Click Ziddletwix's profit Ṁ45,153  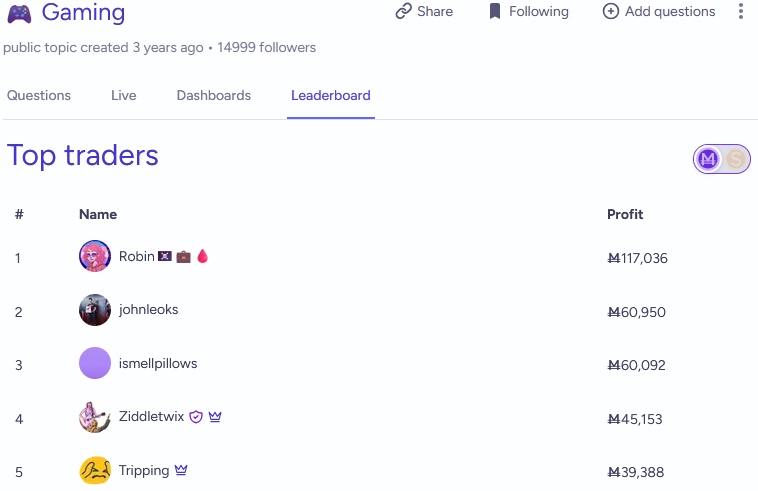tap(635, 419)
